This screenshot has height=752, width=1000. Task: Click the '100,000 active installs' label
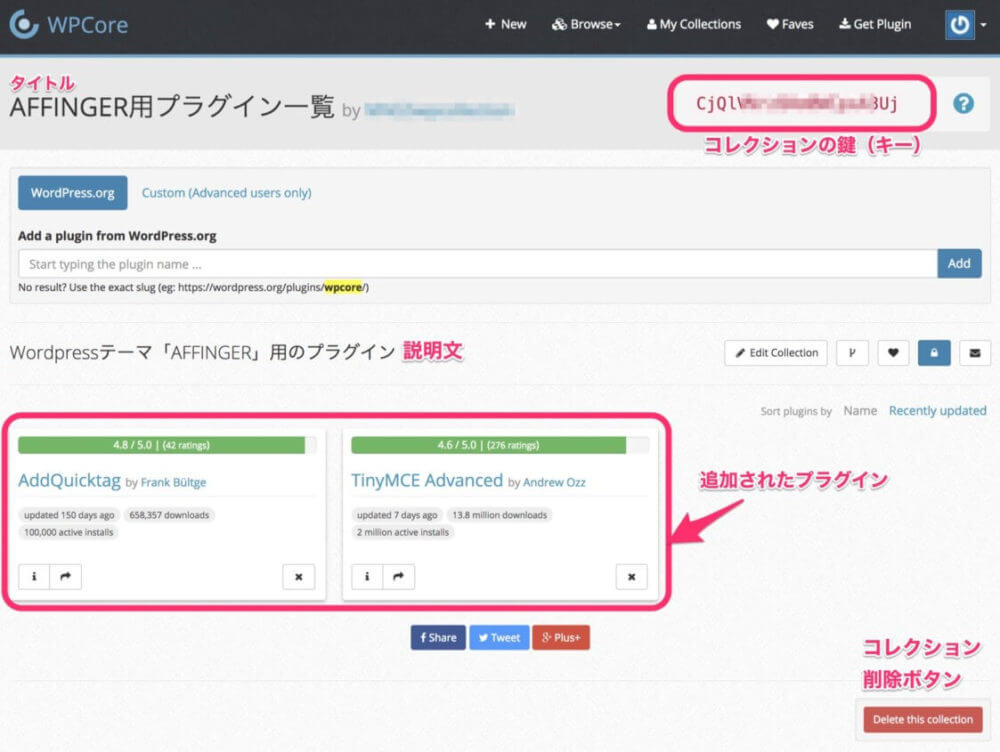tap(69, 532)
